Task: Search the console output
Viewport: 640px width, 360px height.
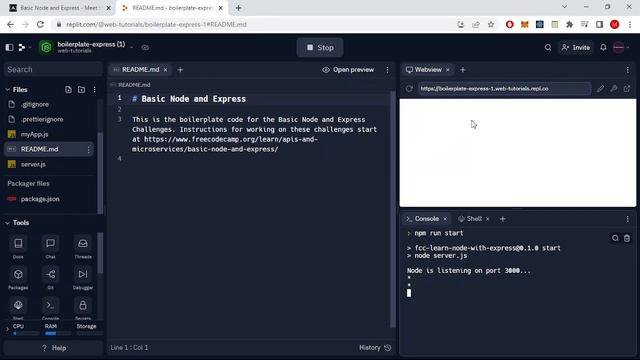Action: pyautogui.click(x=615, y=238)
